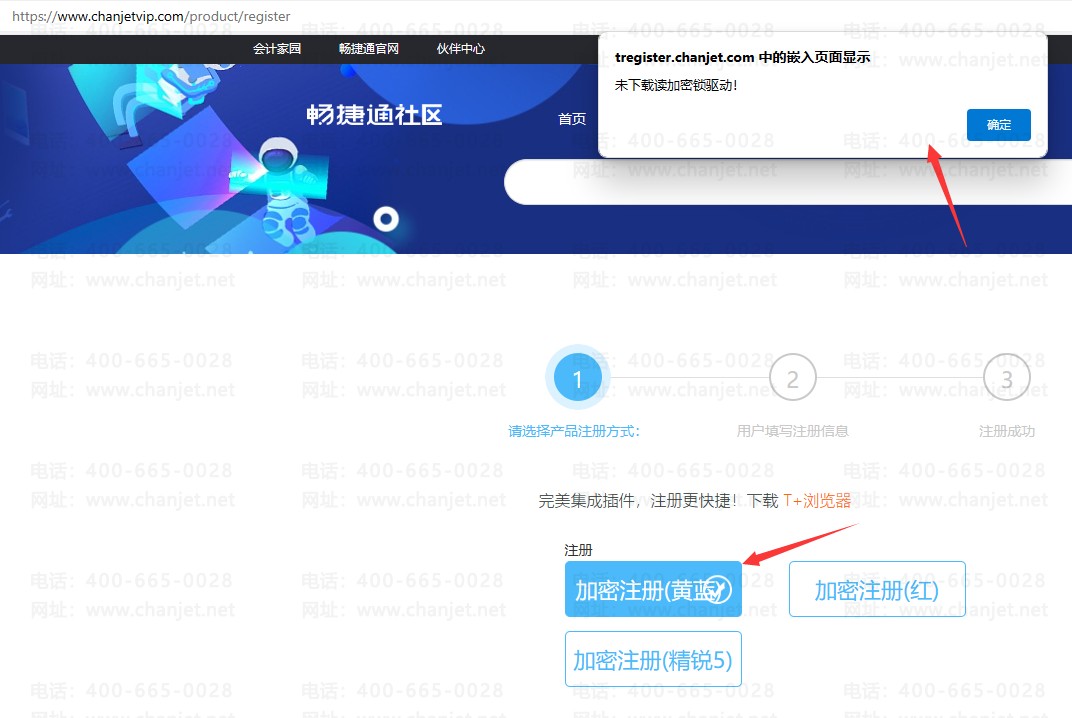
Task: Click the step 1 circle indicator
Action: (577, 378)
